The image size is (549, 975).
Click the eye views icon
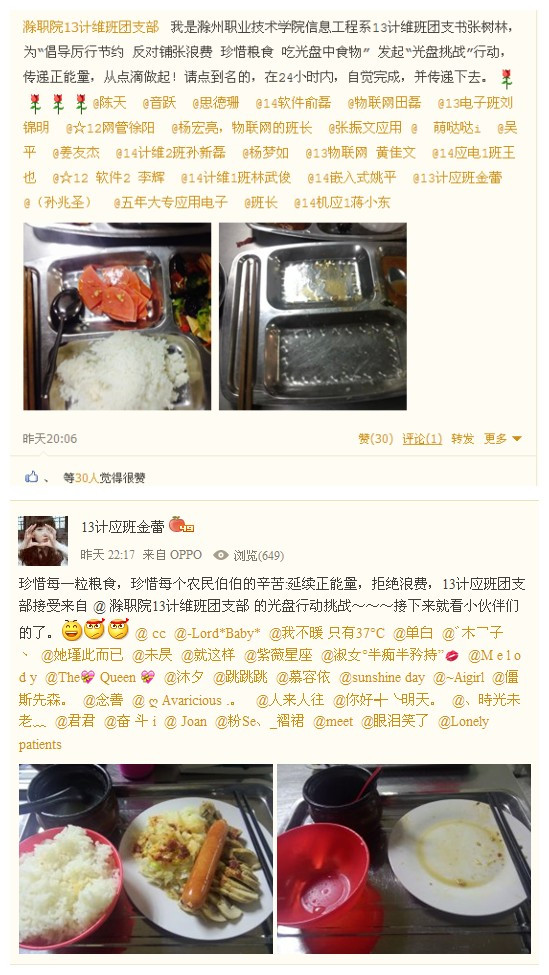(221, 555)
